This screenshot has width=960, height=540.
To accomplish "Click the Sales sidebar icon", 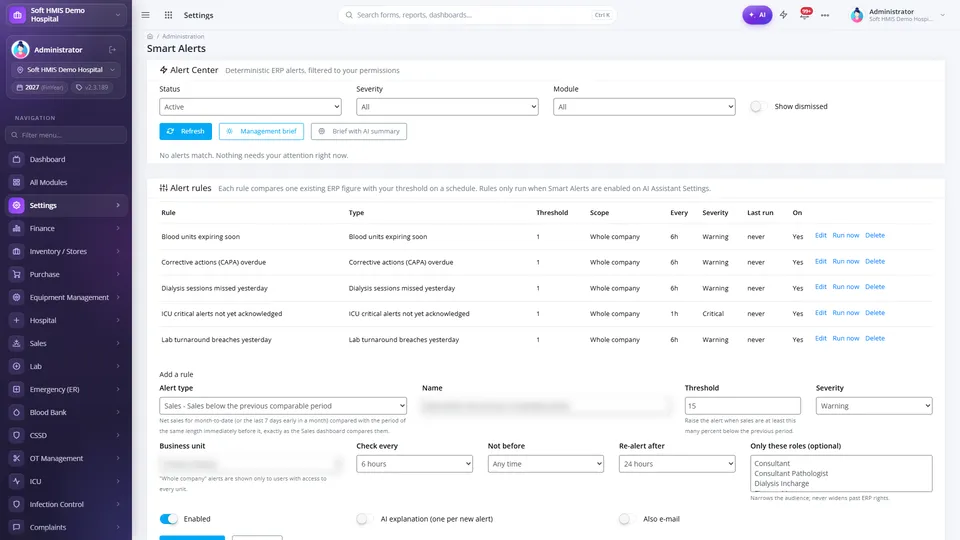I will coord(17,343).
